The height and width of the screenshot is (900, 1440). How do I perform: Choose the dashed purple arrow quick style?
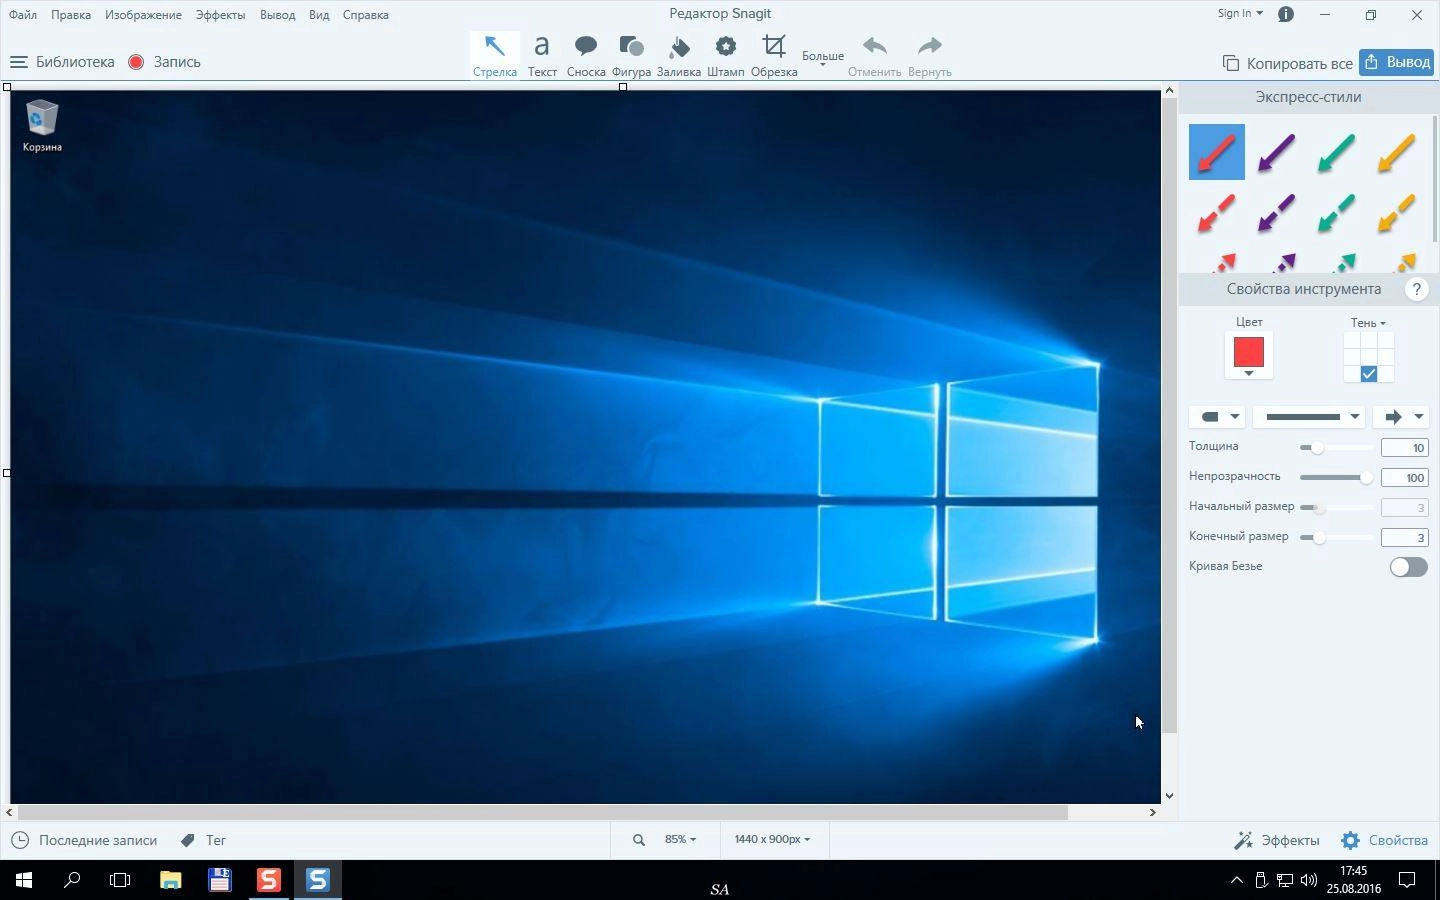click(1277, 212)
